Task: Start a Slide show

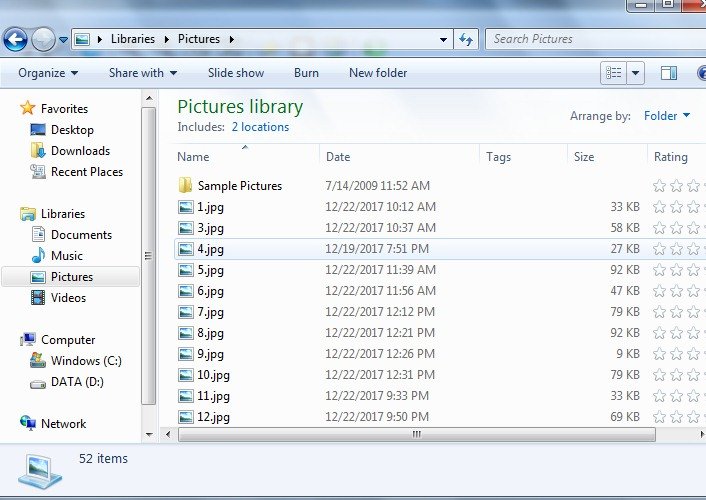Action: click(236, 73)
